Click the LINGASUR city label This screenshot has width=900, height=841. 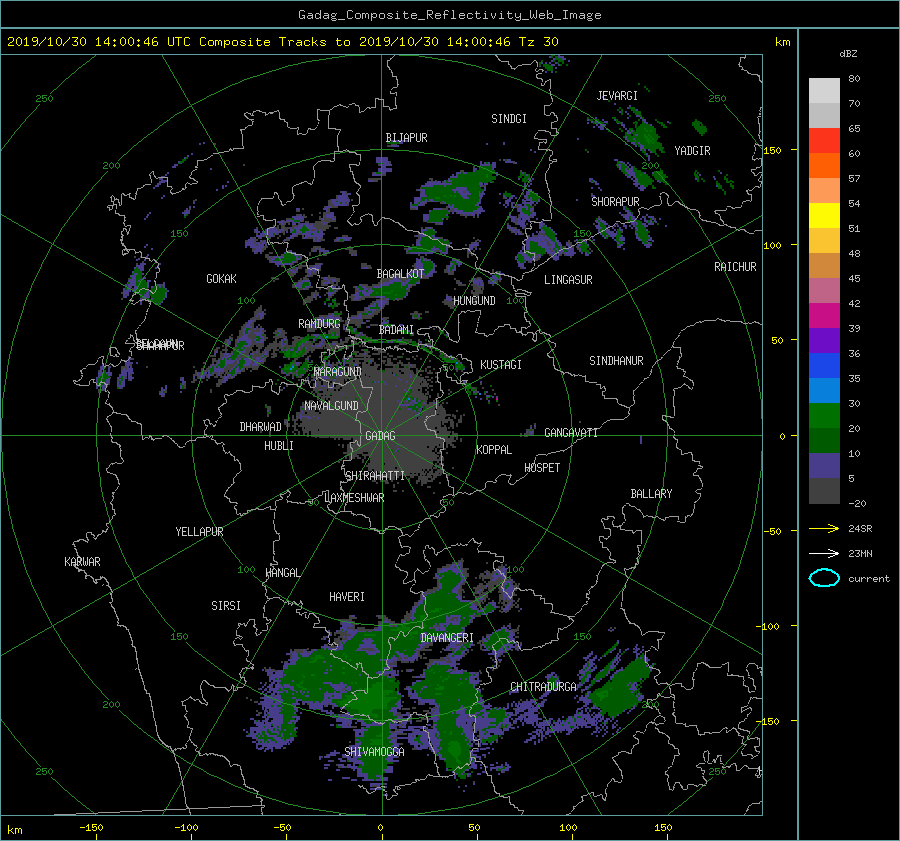(568, 280)
